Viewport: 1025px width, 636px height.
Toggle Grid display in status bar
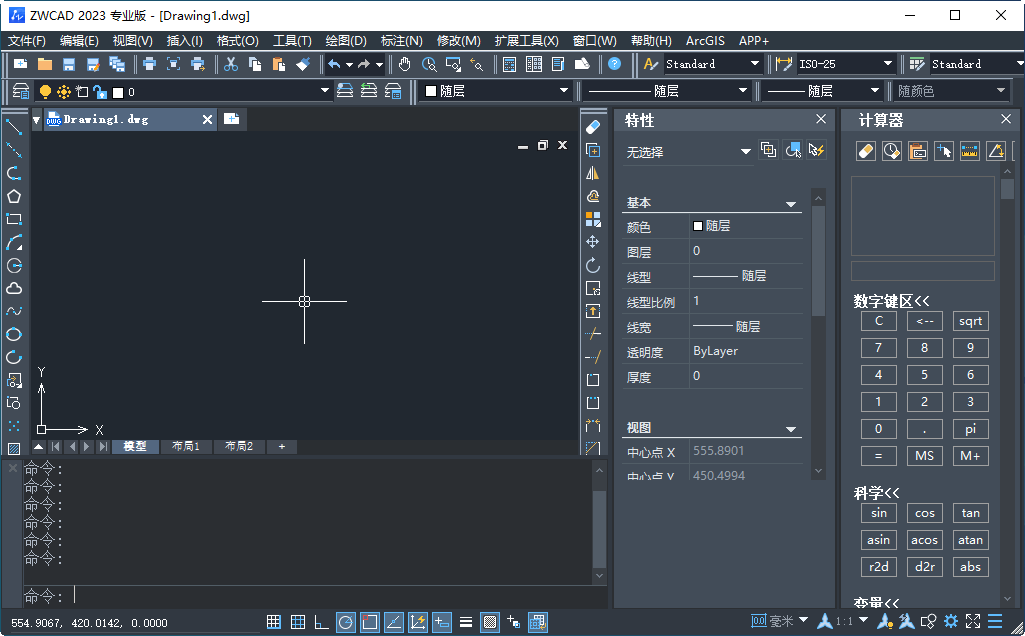(x=298, y=622)
